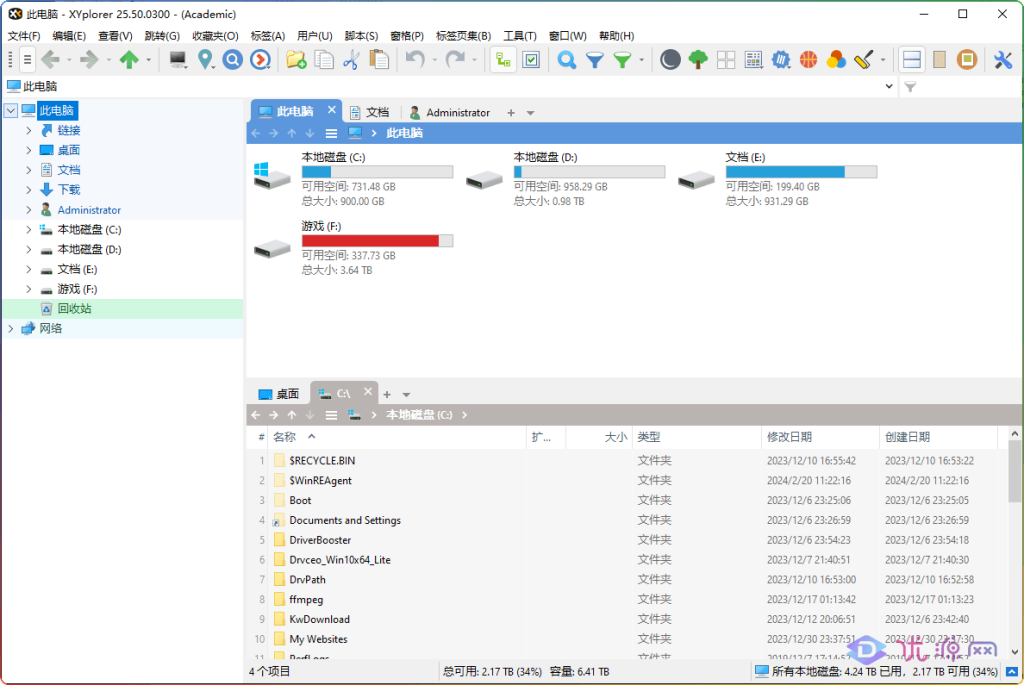Screen dimensions: 1024x685
Task: Toggle the address bar filter funnel
Action: 910,86
